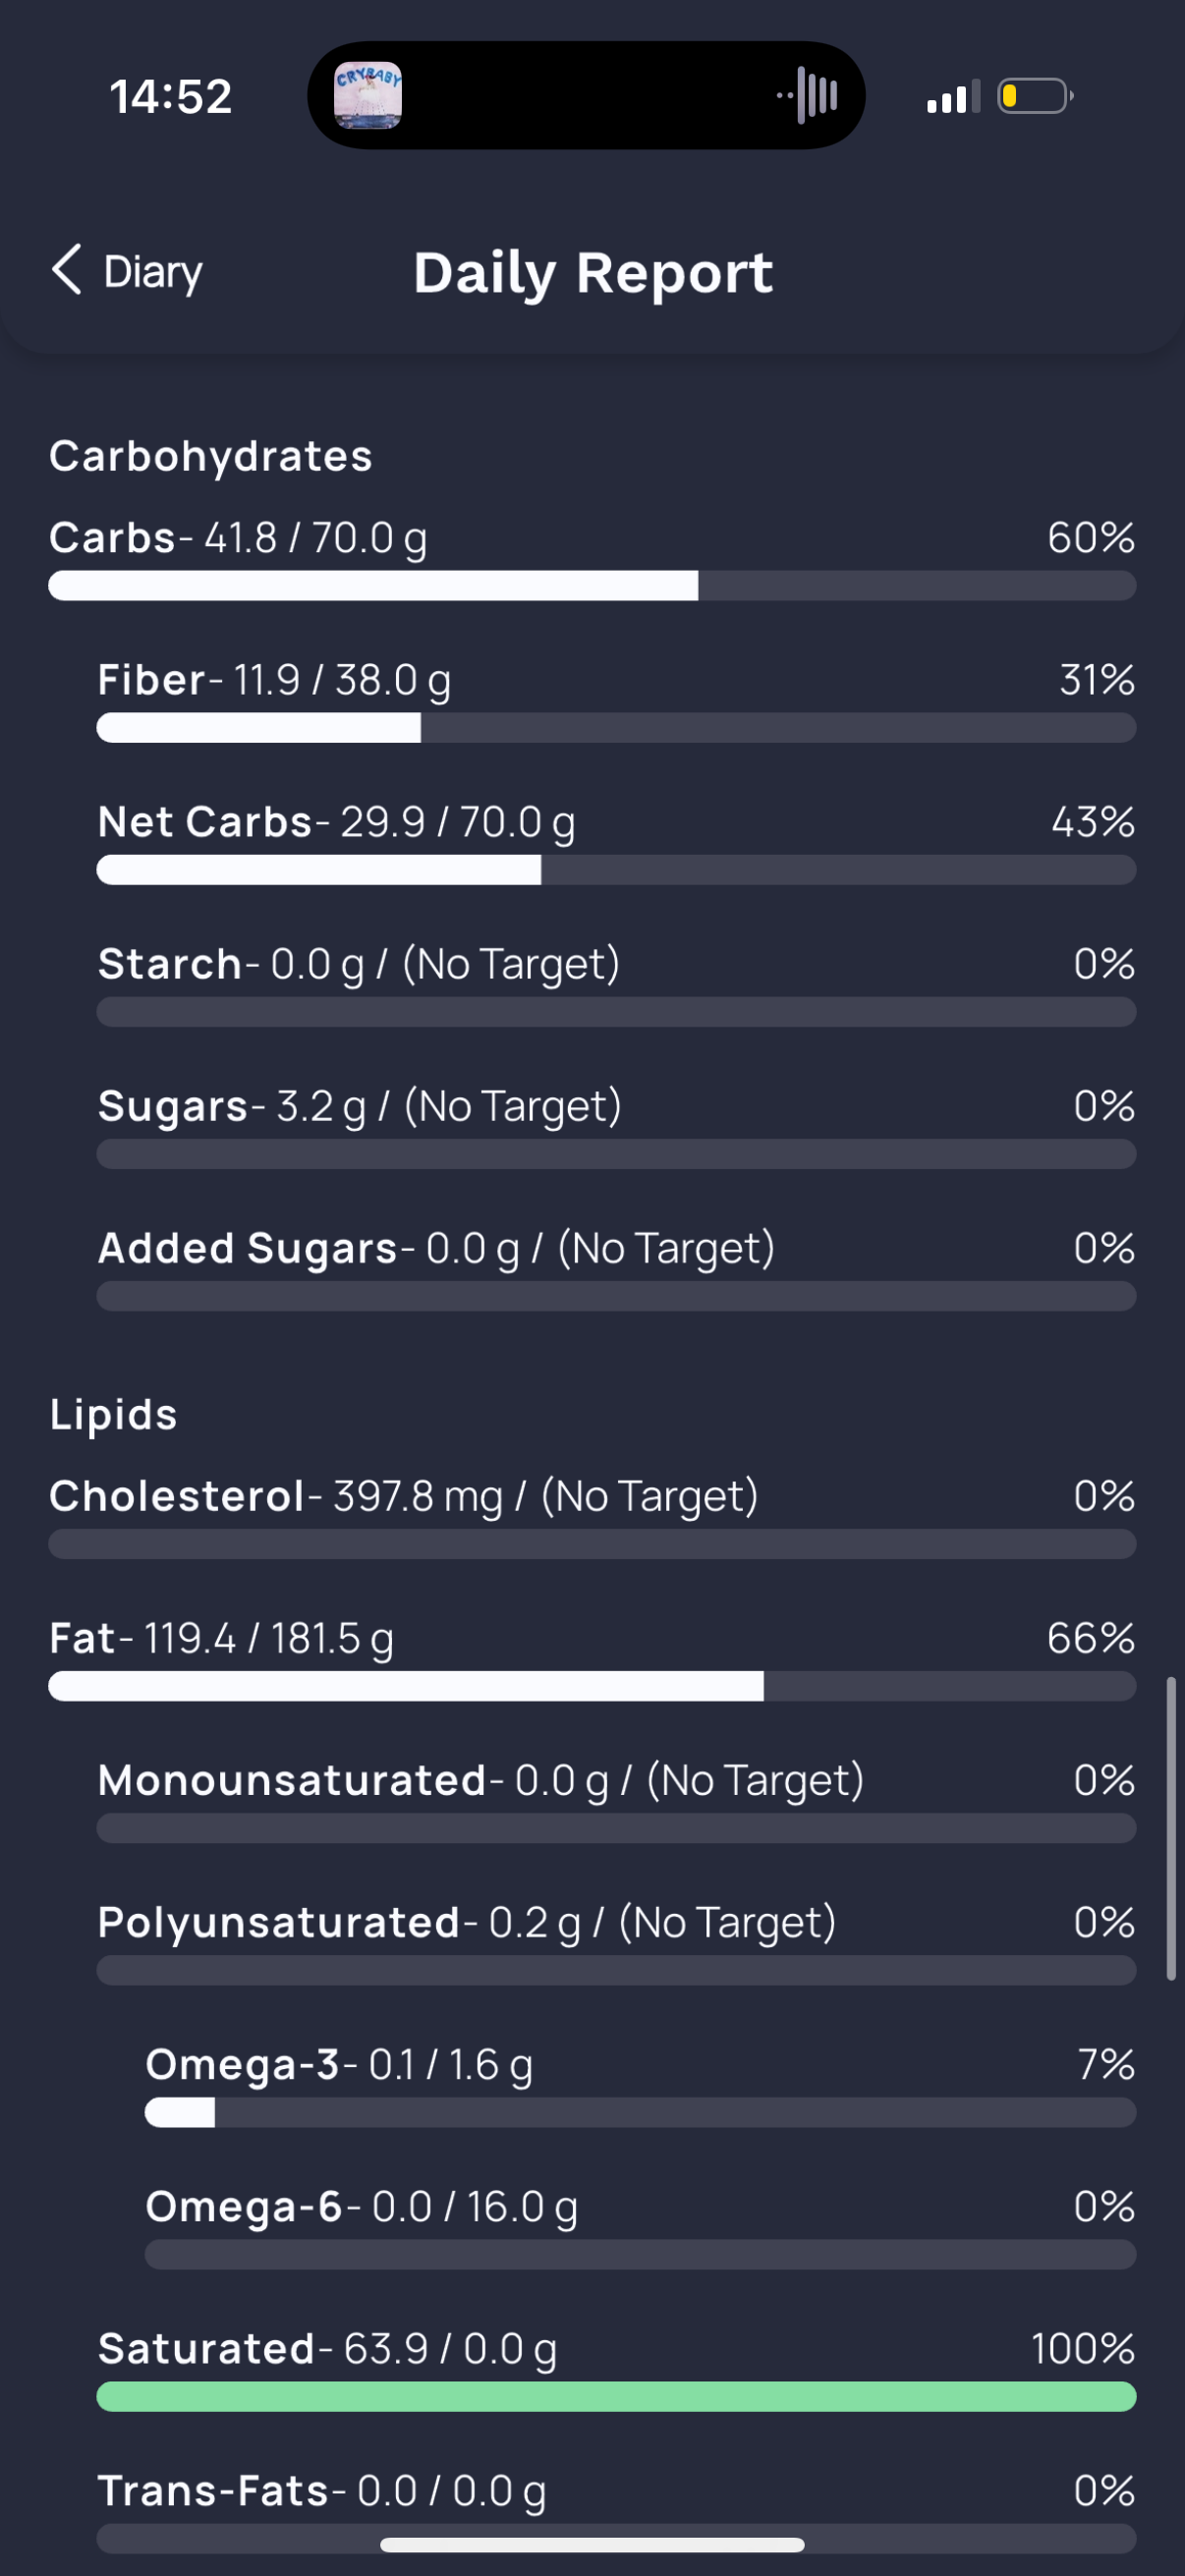Tap the battery icon in status bar
Image resolution: width=1185 pixels, height=2576 pixels.
coord(1036,96)
